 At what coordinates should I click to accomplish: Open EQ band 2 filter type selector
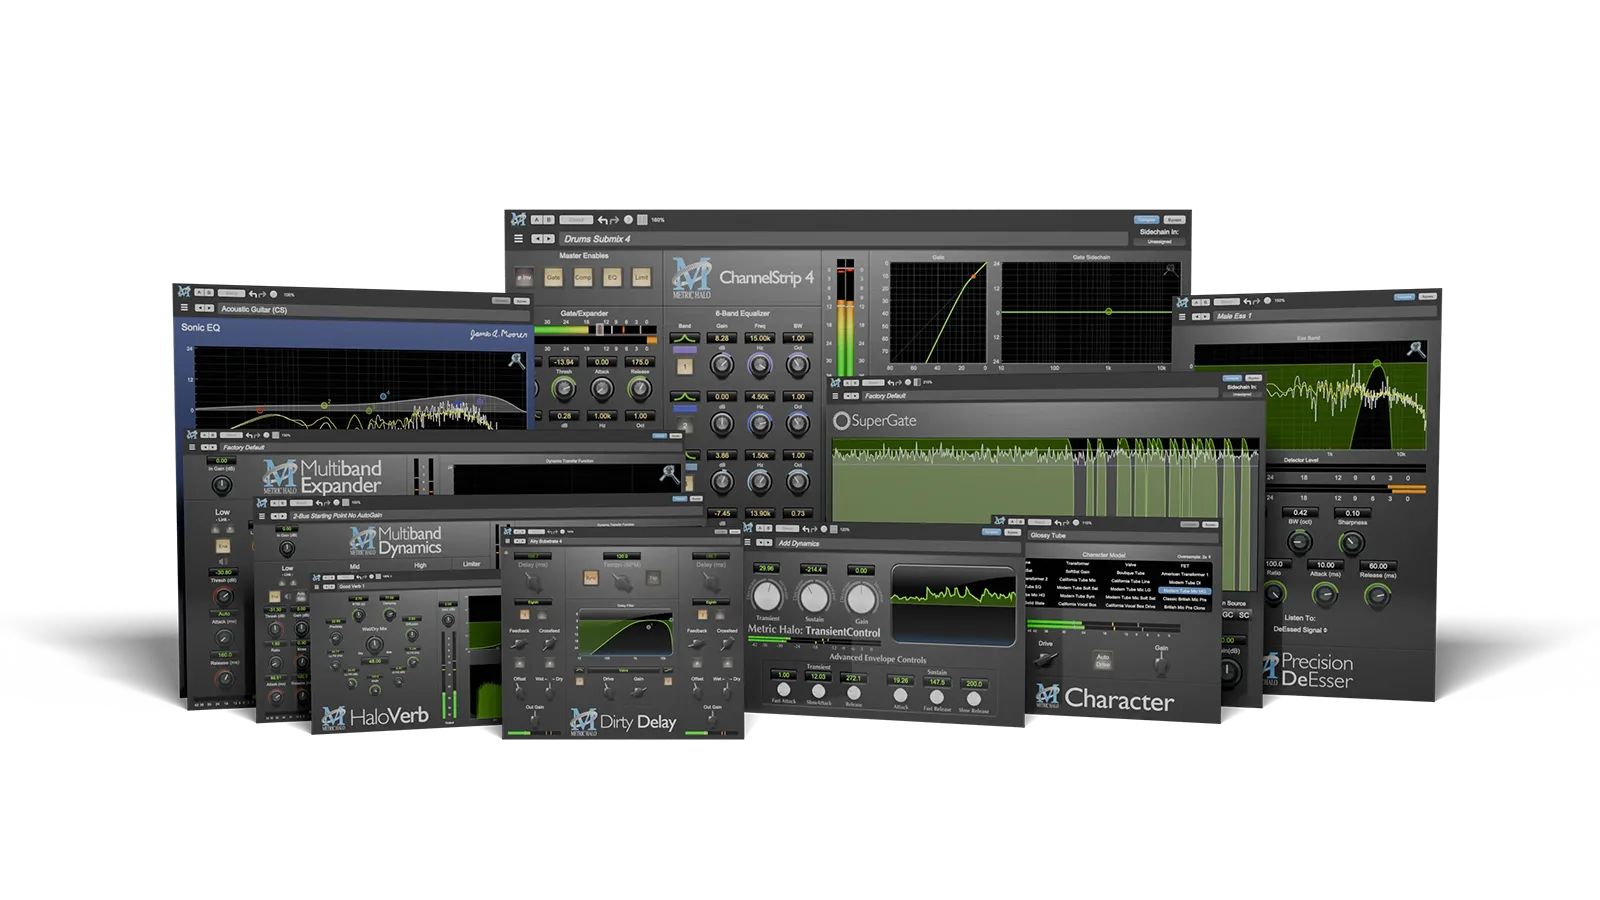click(684, 397)
